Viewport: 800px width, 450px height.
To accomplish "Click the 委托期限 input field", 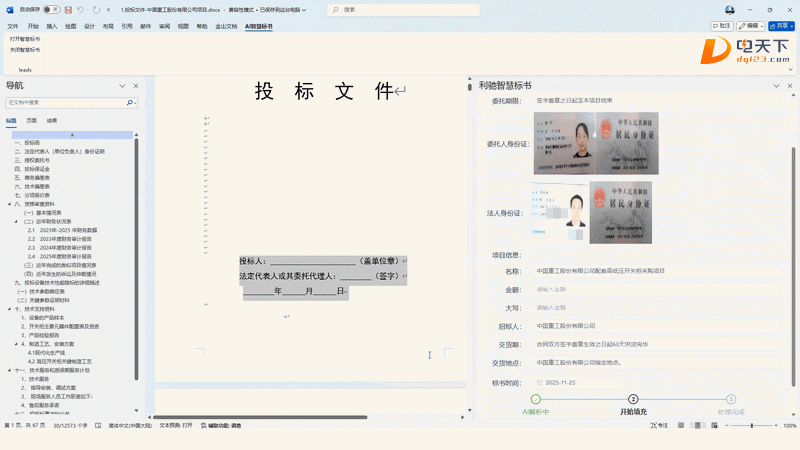I will pos(657,101).
